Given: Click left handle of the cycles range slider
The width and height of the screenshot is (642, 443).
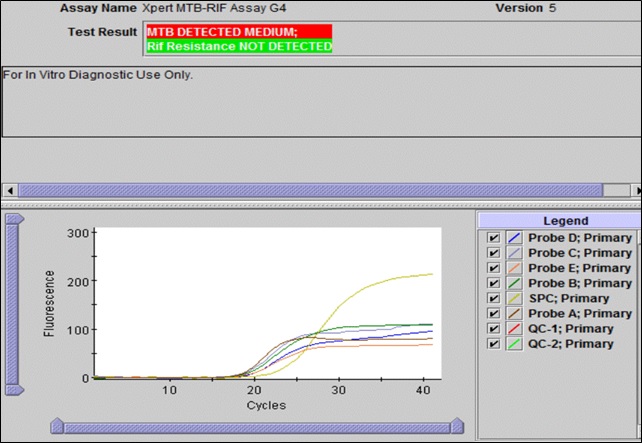Looking at the screenshot, I should [x=57, y=427].
